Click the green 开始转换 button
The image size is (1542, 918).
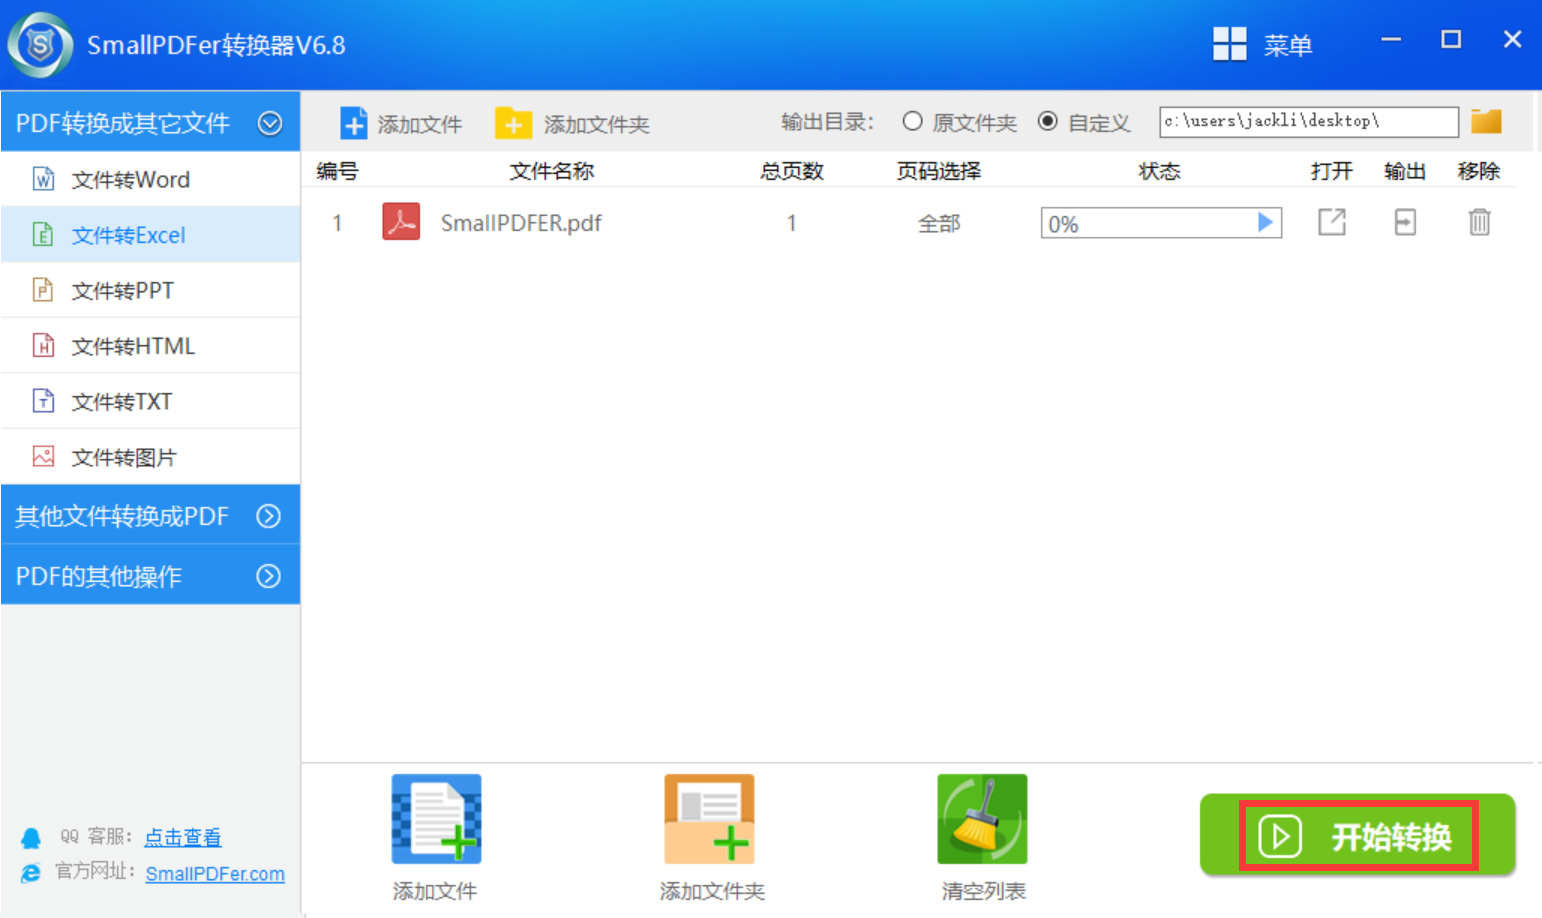click(x=1358, y=835)
